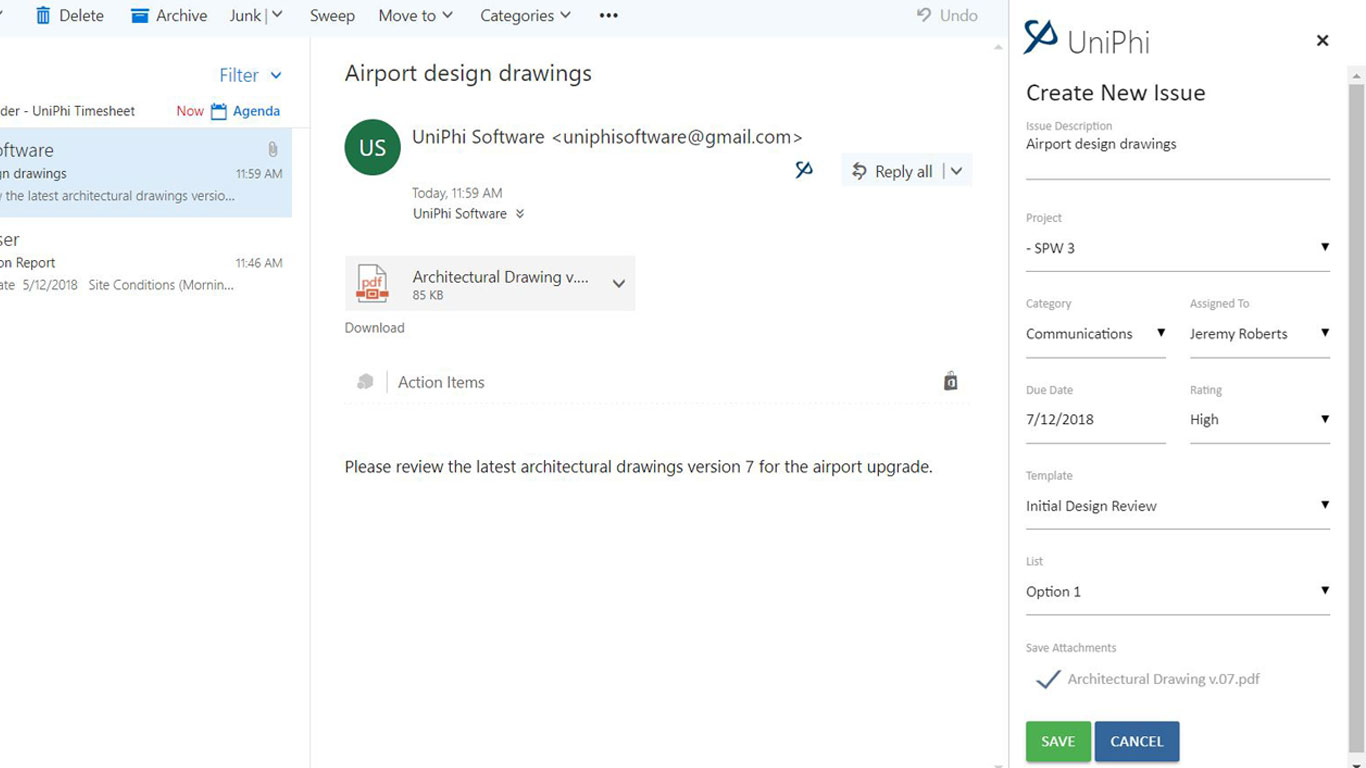Open the Agenda calendar icon

(x=219, y=111)
